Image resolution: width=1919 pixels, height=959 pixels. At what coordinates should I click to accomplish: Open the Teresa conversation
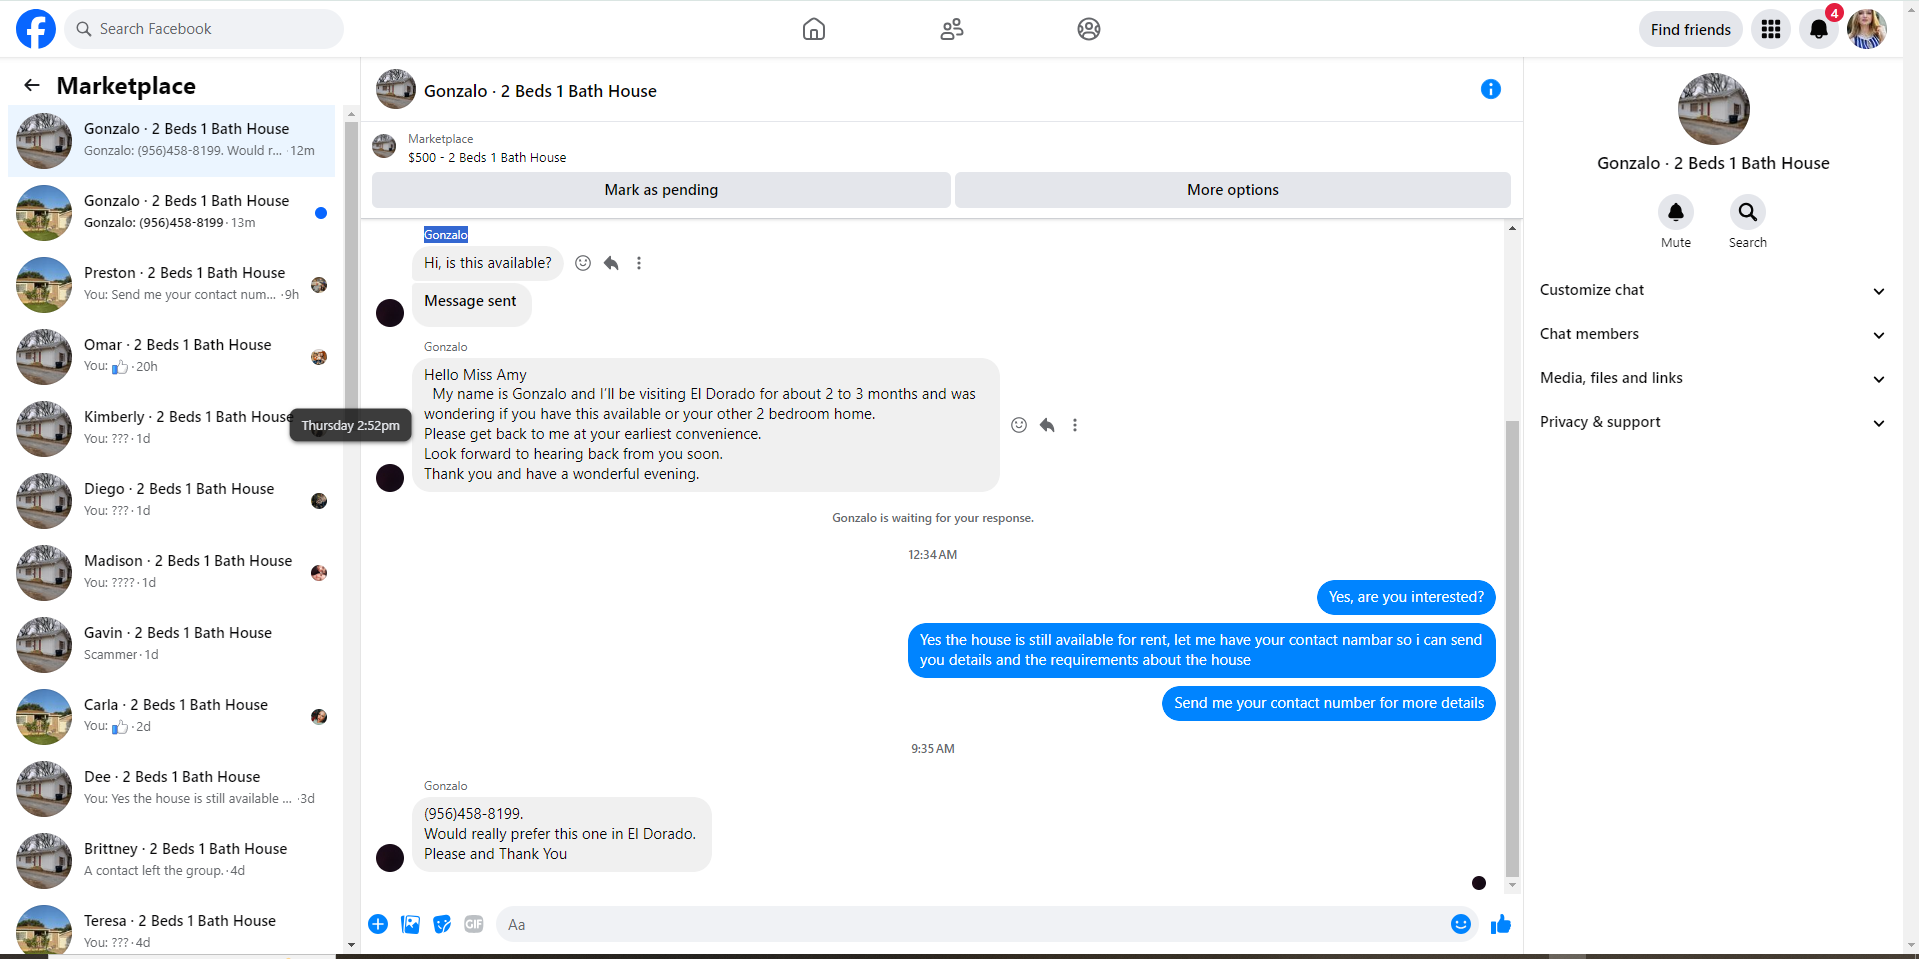click(172, 928)
